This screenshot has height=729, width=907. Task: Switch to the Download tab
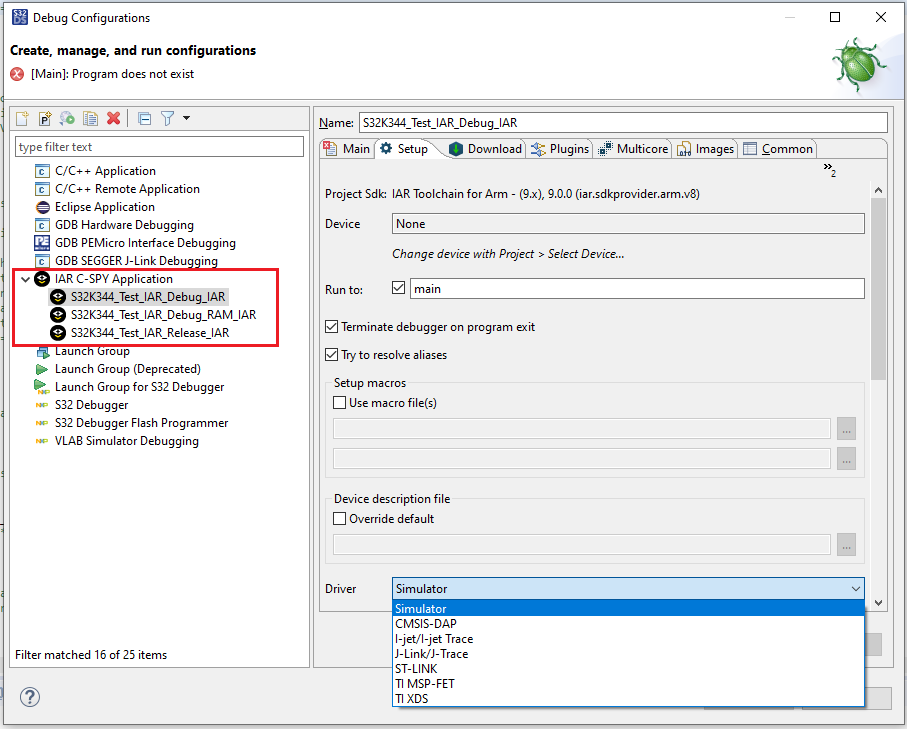(485, 148)
